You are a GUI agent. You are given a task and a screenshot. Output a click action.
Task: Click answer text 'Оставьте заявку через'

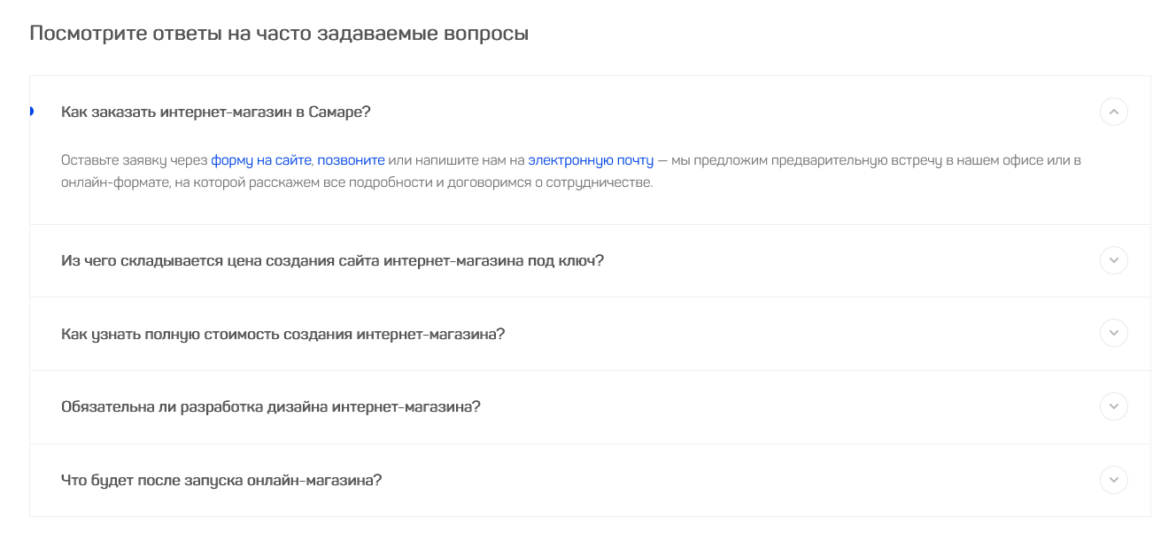133,160
